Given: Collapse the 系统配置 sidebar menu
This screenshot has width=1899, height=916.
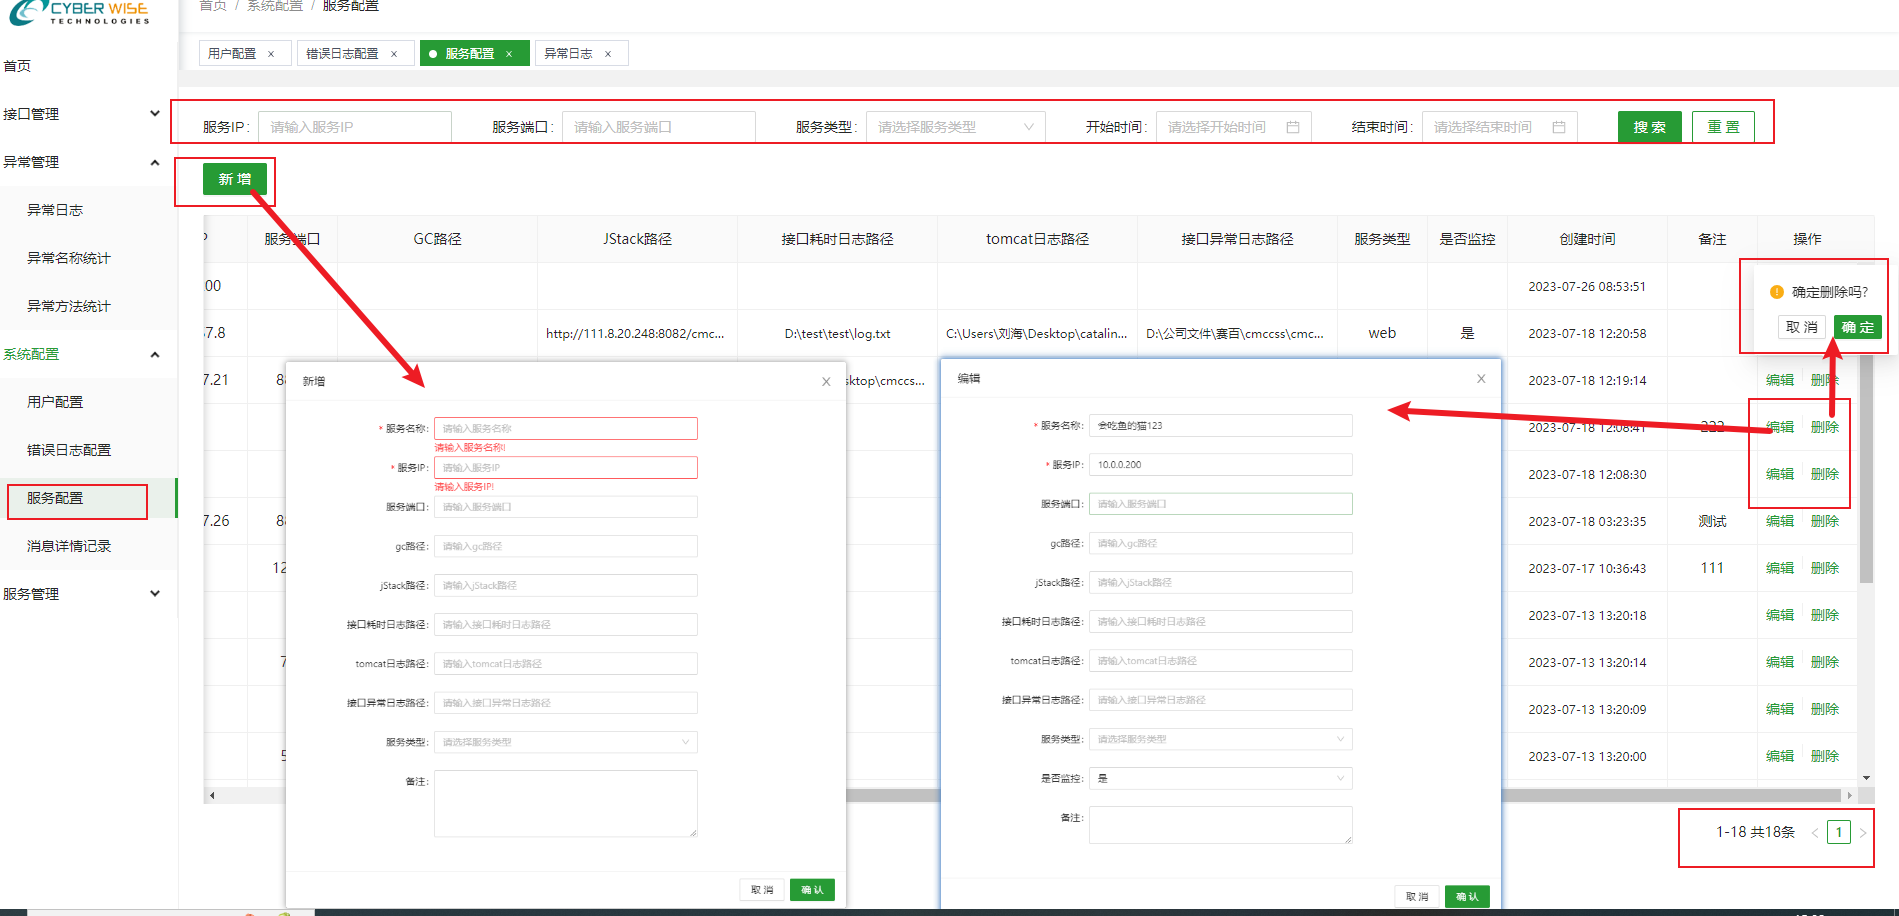Looking at the screenshot, I should pos(155,354).
